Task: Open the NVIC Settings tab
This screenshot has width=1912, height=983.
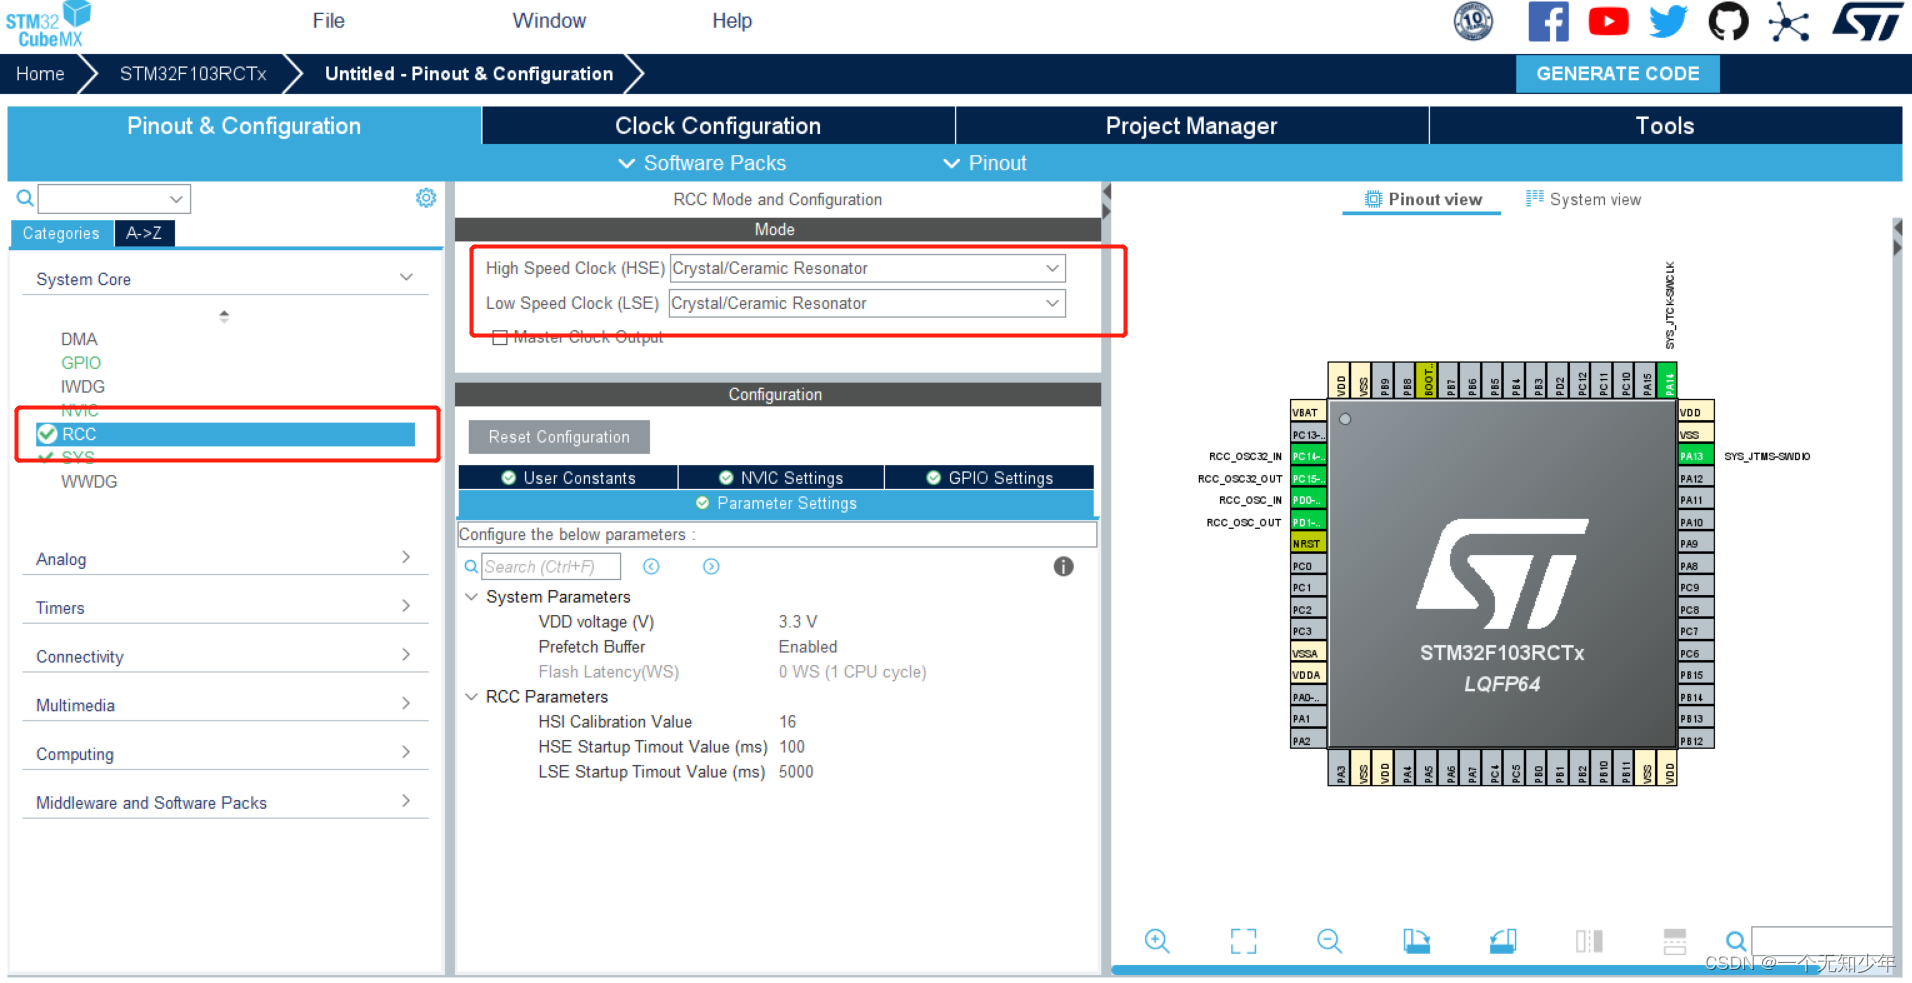Action: 781,478
